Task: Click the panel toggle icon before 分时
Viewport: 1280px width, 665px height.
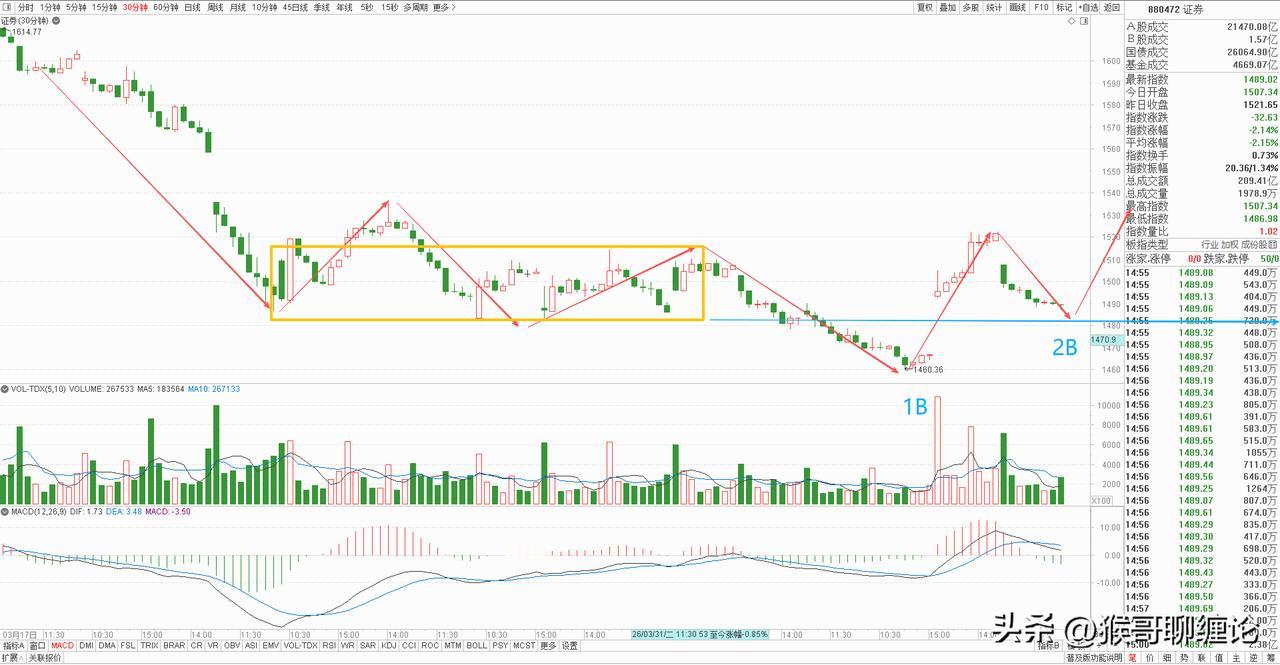Action: [7, 7]
